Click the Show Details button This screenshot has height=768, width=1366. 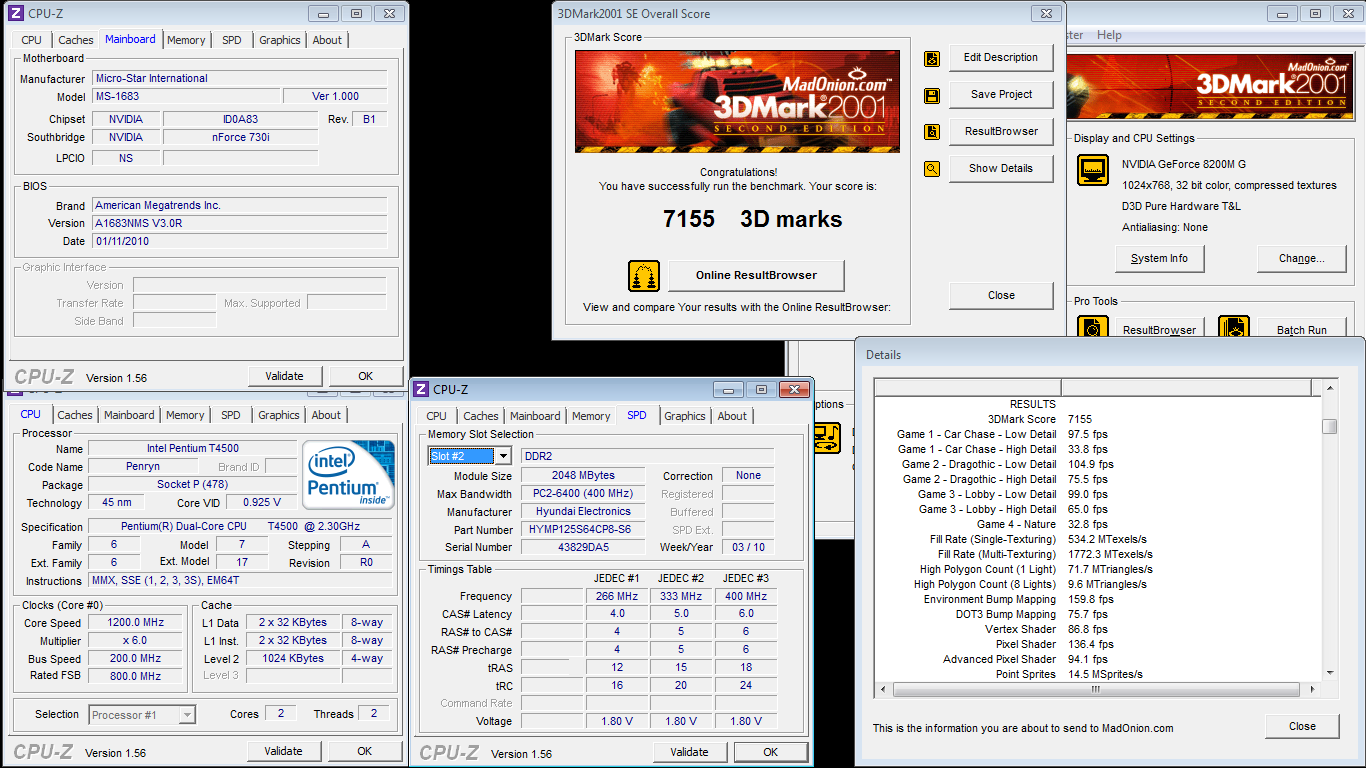(x=1001, y=169)
